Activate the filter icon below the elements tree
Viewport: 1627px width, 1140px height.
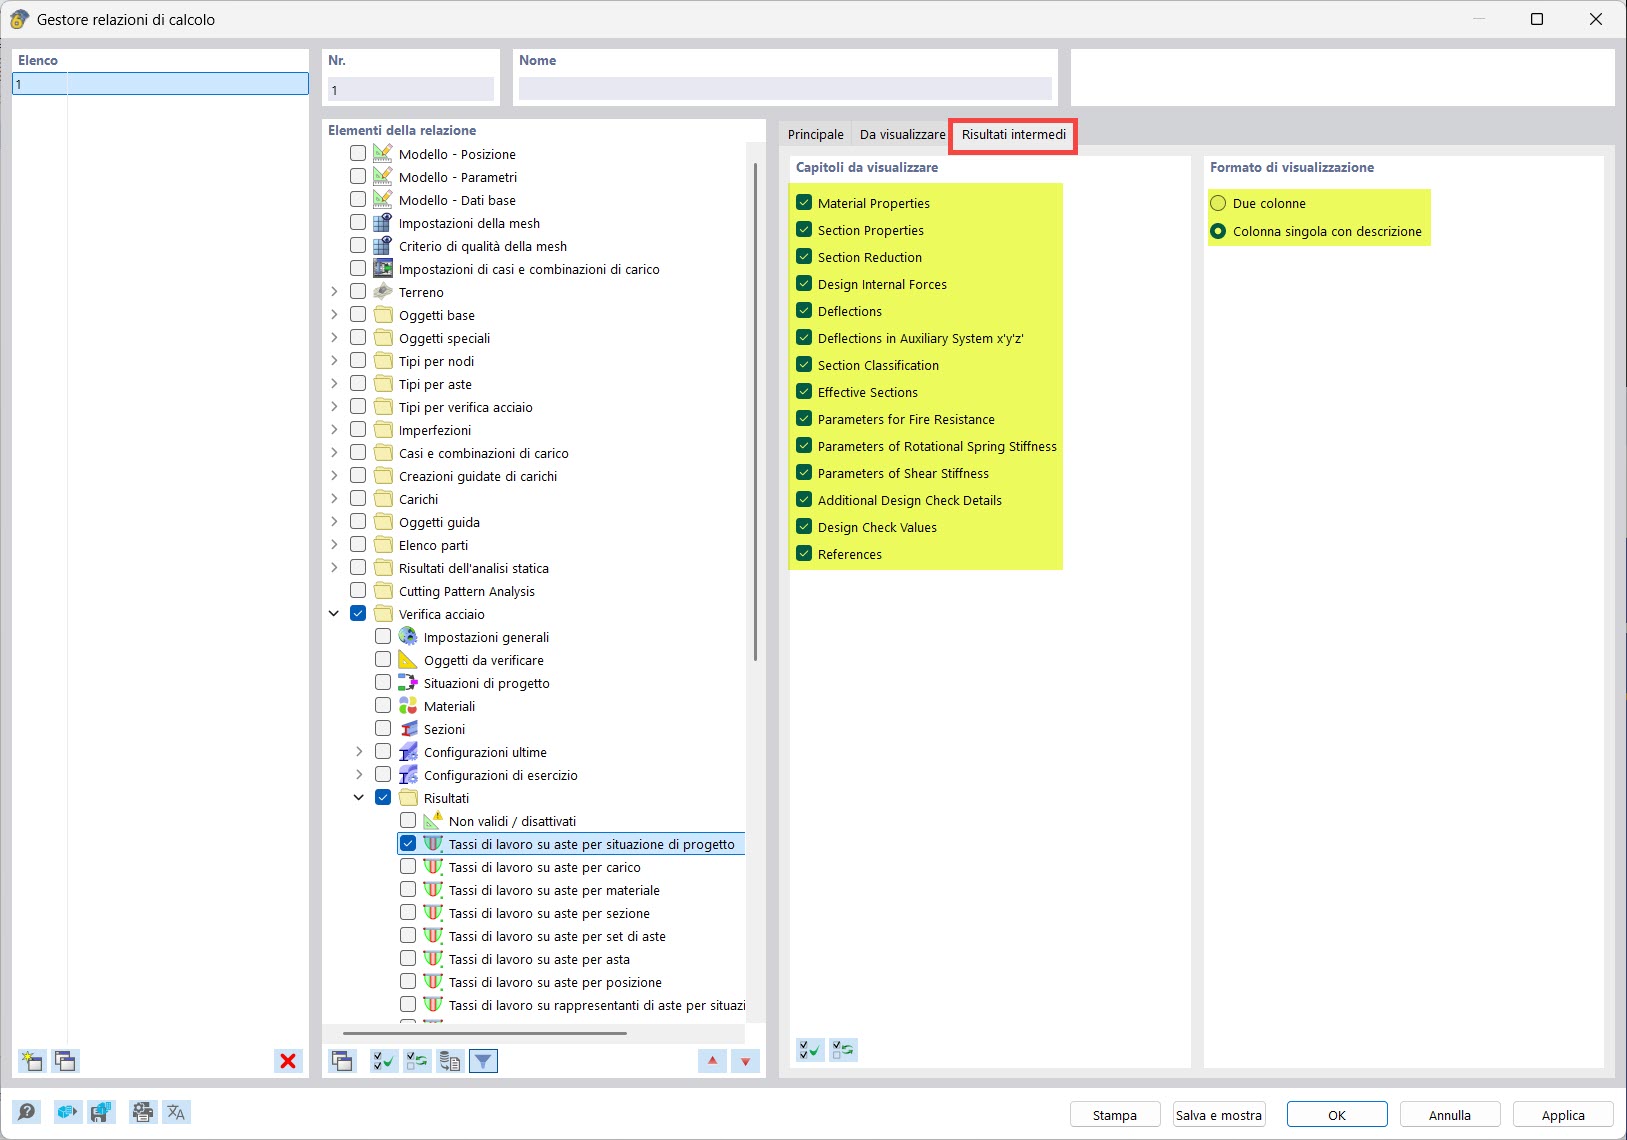click(x=484, y=1061)
